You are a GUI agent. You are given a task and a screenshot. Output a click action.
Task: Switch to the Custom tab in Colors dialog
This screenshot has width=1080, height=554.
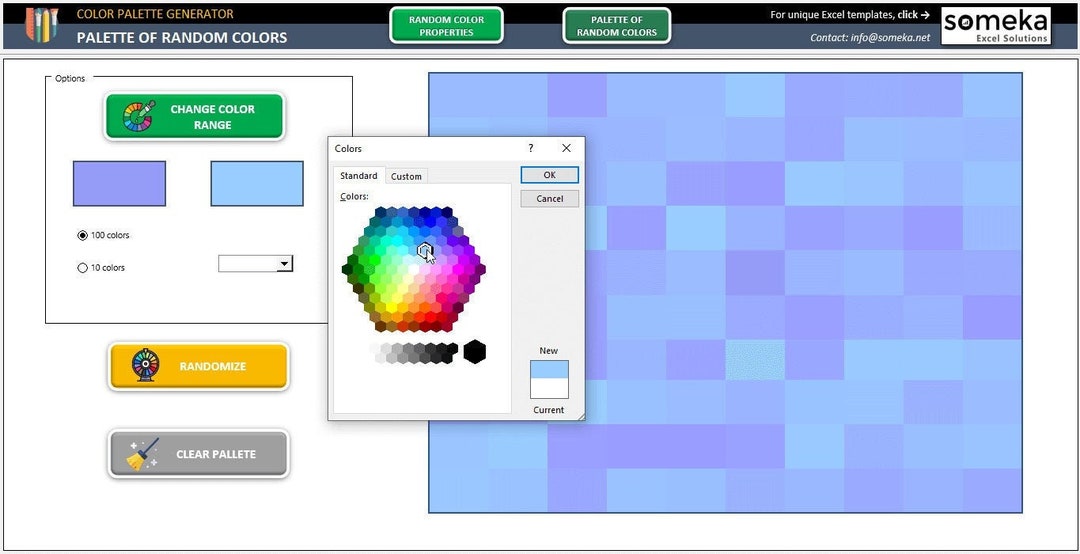pyautogui.click(x=406, y=176)
